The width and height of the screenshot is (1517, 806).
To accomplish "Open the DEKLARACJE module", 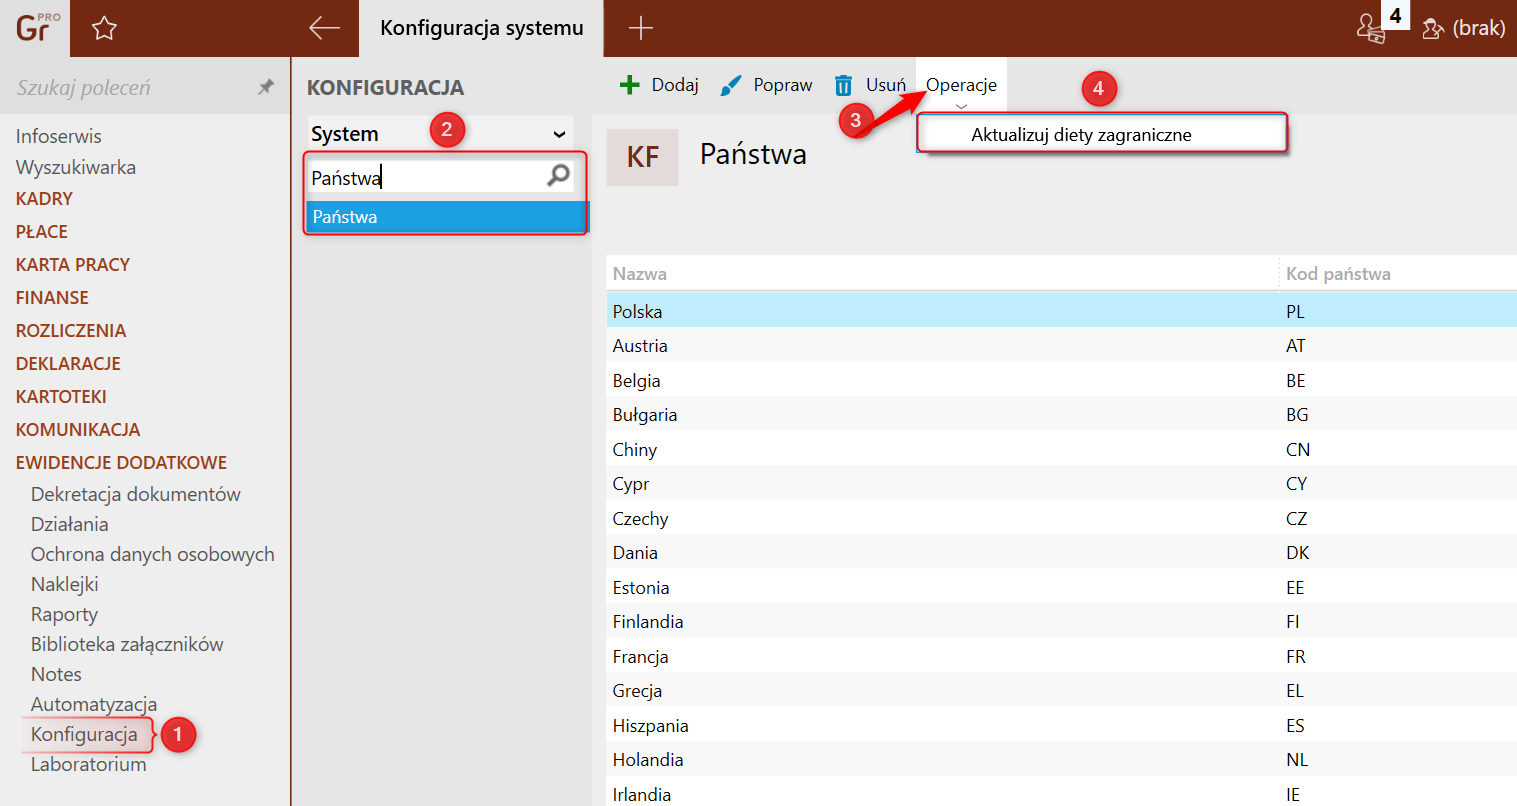I will (68, 363).
